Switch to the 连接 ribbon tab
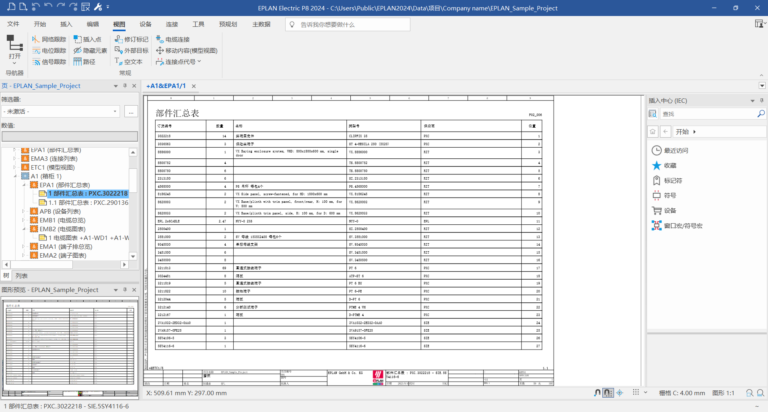Viewport: 768px width, 412px height. pyautogui.click(x=172, y=24)
